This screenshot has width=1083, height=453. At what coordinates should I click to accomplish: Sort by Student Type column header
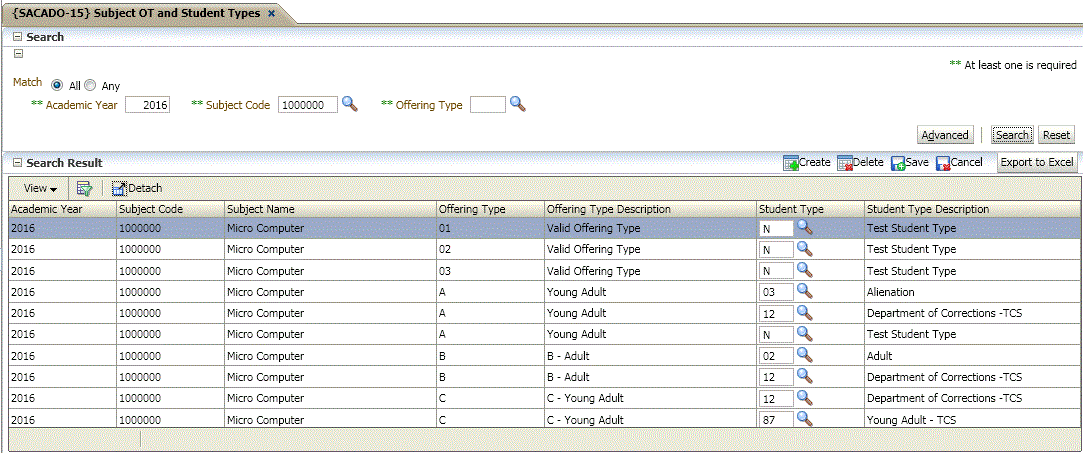(x=809, y=209)
